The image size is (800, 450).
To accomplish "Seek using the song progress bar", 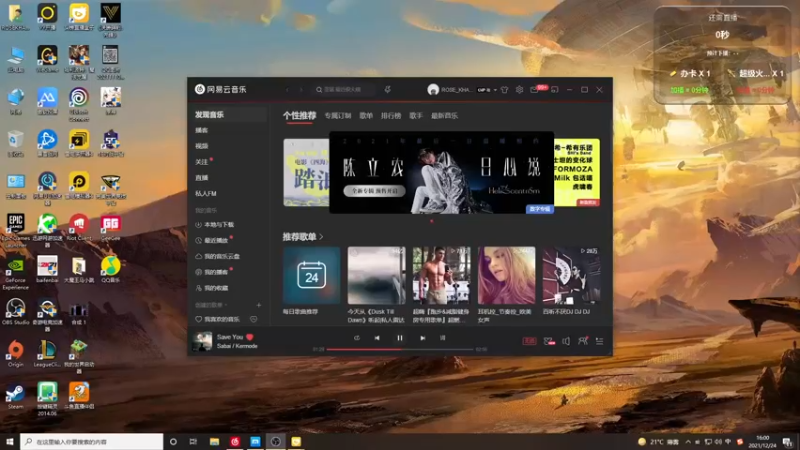I will (400, 349).
